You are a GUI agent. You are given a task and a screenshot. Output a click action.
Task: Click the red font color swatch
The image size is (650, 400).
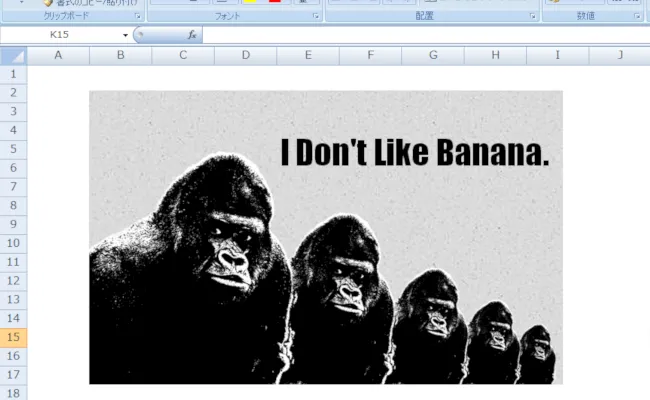tap(275, 2)
